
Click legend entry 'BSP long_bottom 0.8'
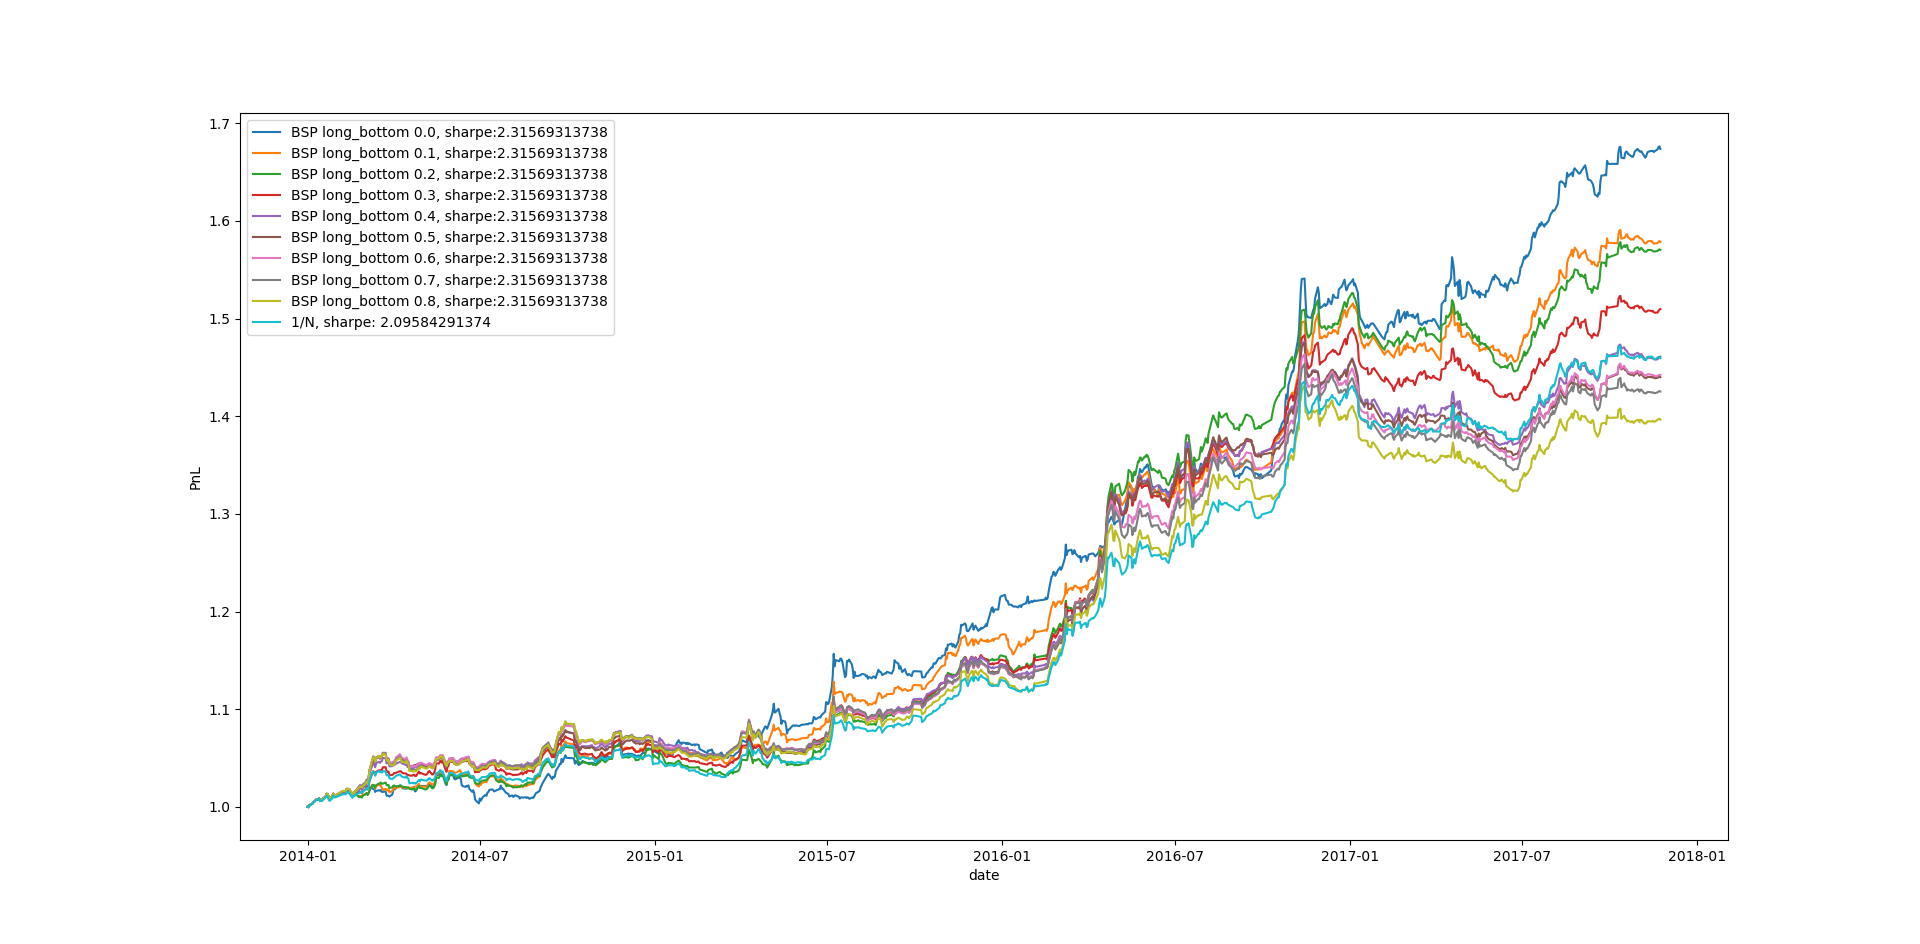tap(429, 301)
